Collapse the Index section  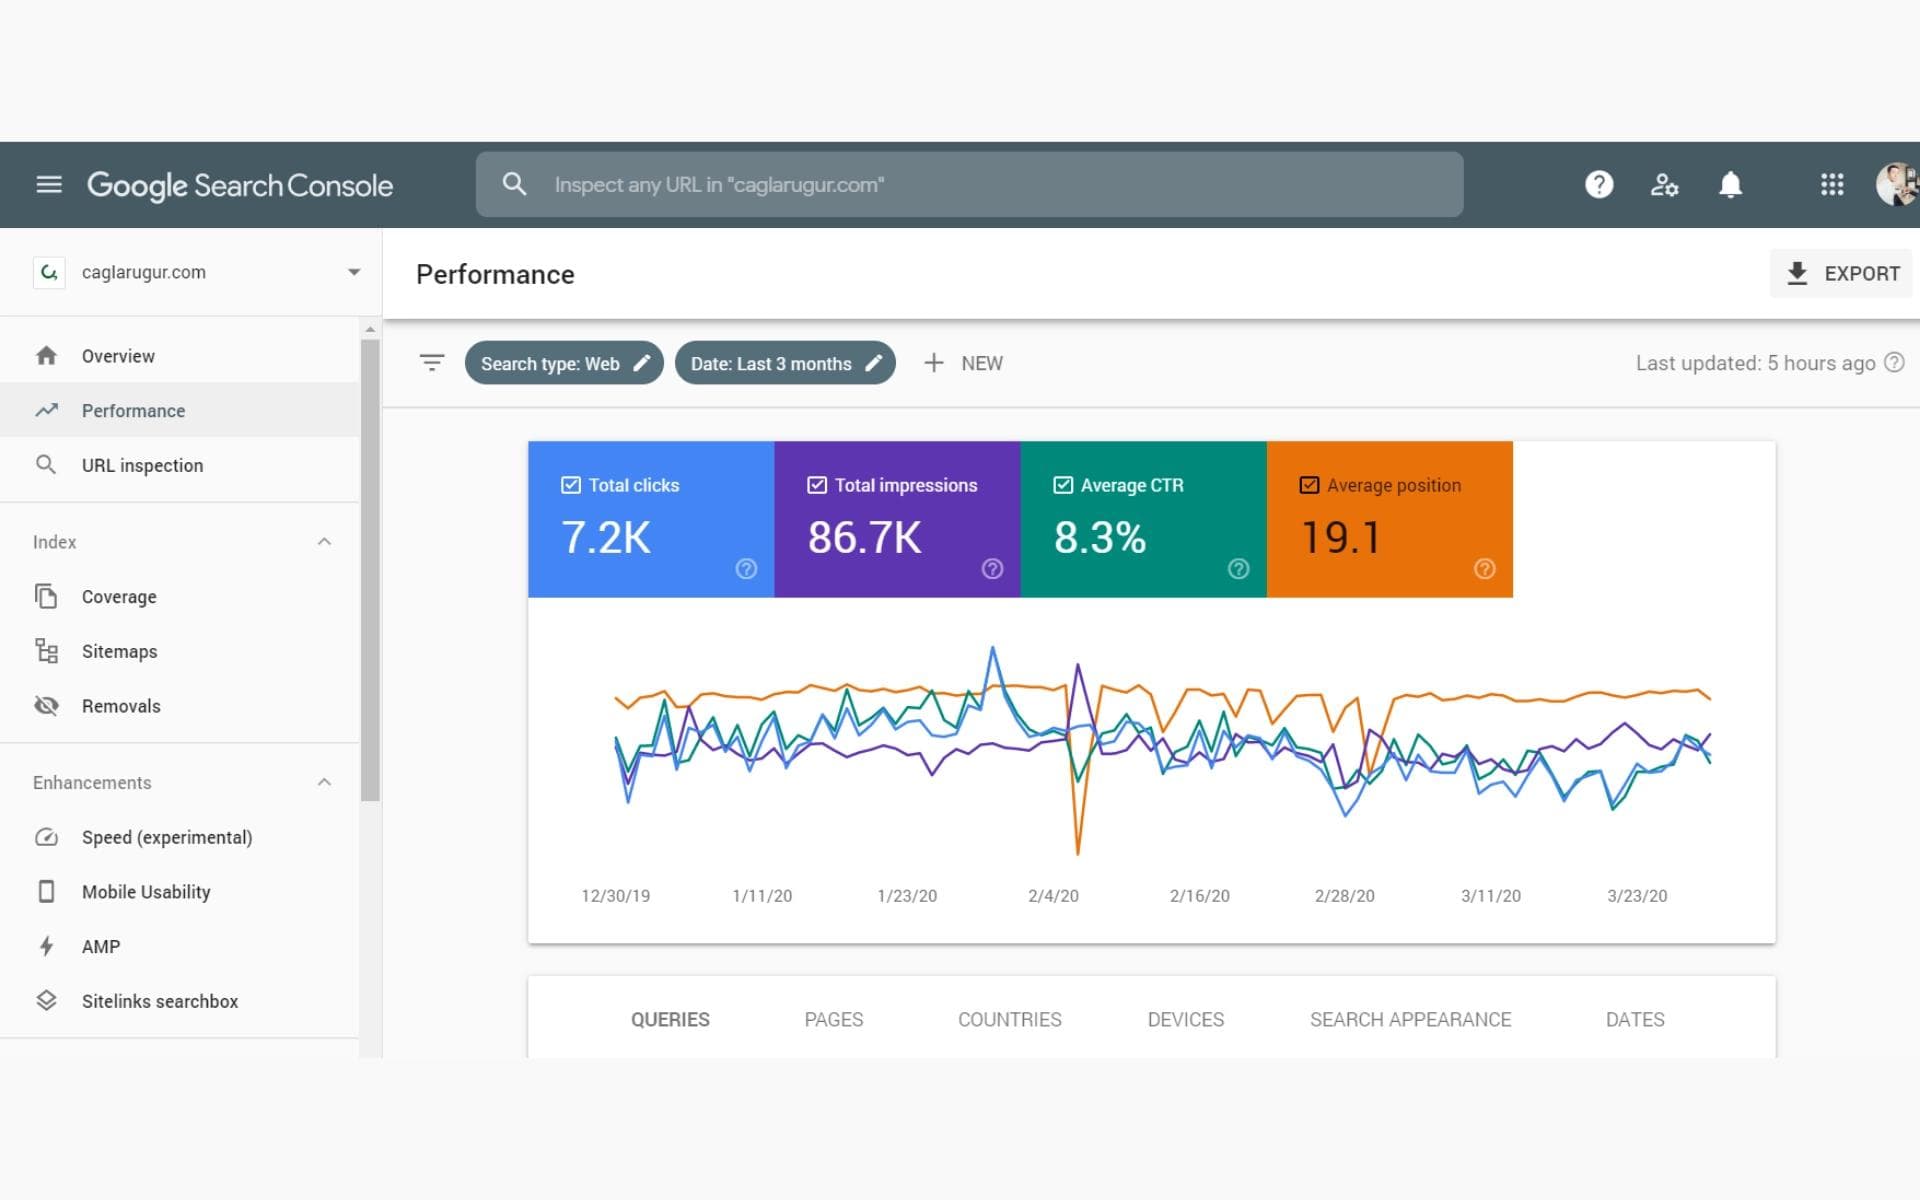[x=323, y=541]
